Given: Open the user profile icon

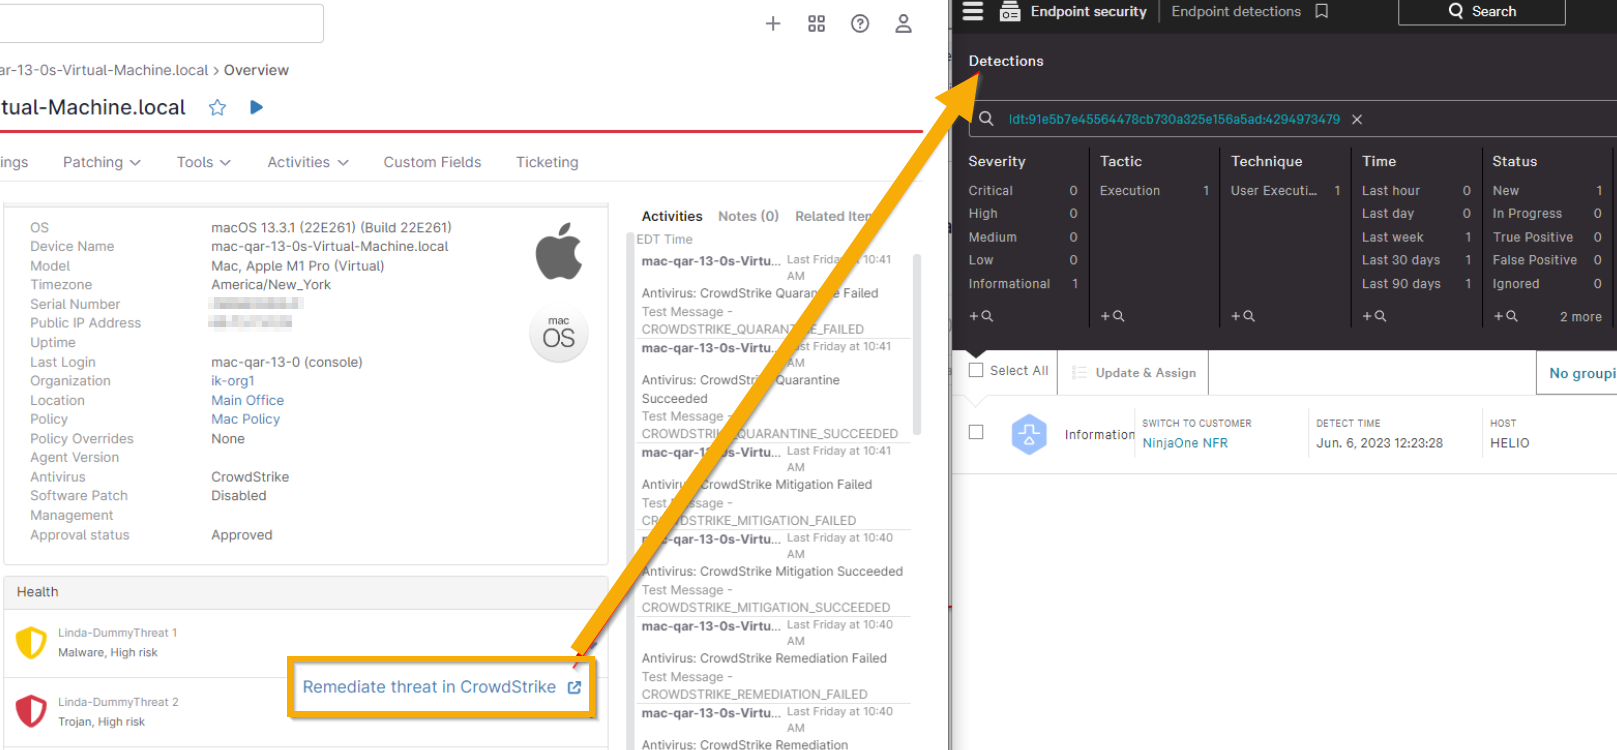Looking at the screenshot, I should pyautogui.click(x=903, y=23).
